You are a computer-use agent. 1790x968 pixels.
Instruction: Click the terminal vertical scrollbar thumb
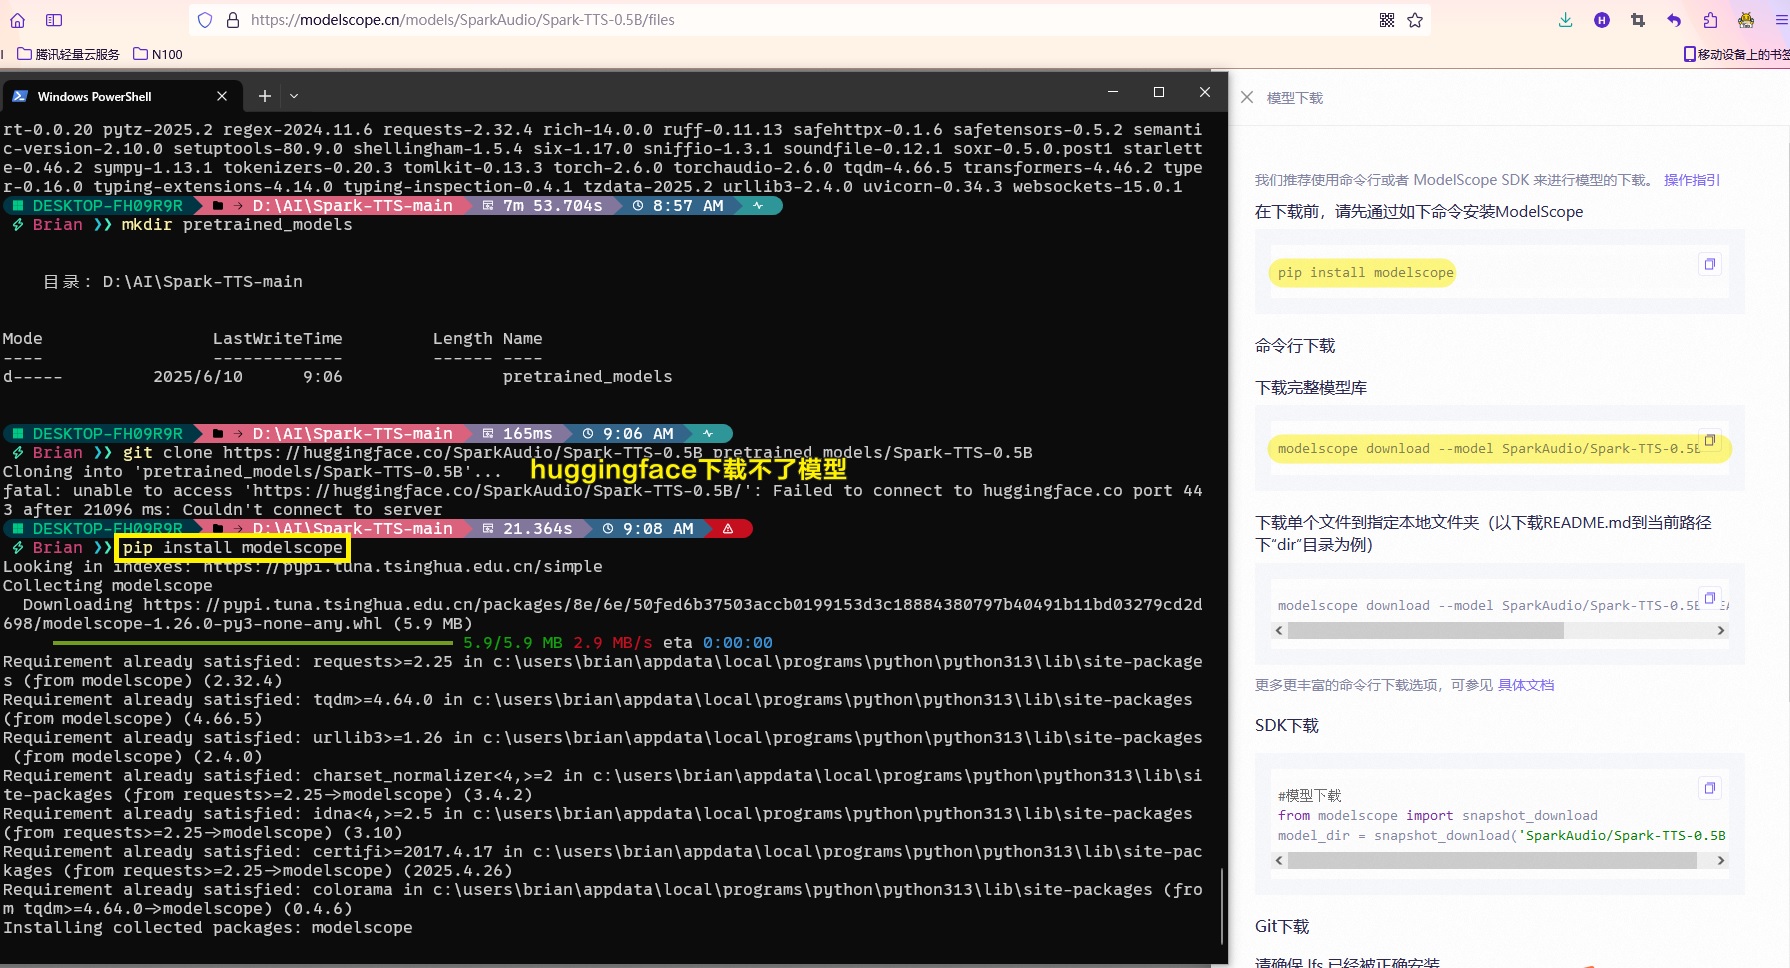1223,906
